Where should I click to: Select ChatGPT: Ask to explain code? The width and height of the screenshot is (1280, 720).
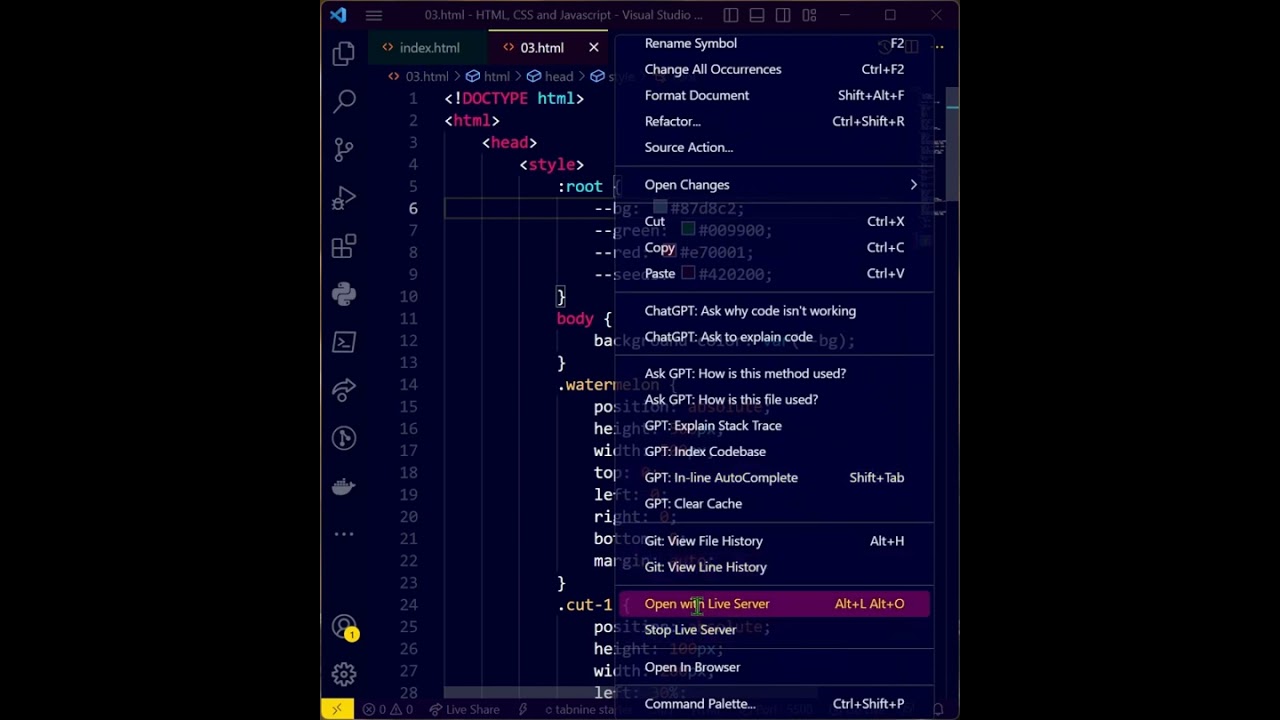[x=775, y=337]
